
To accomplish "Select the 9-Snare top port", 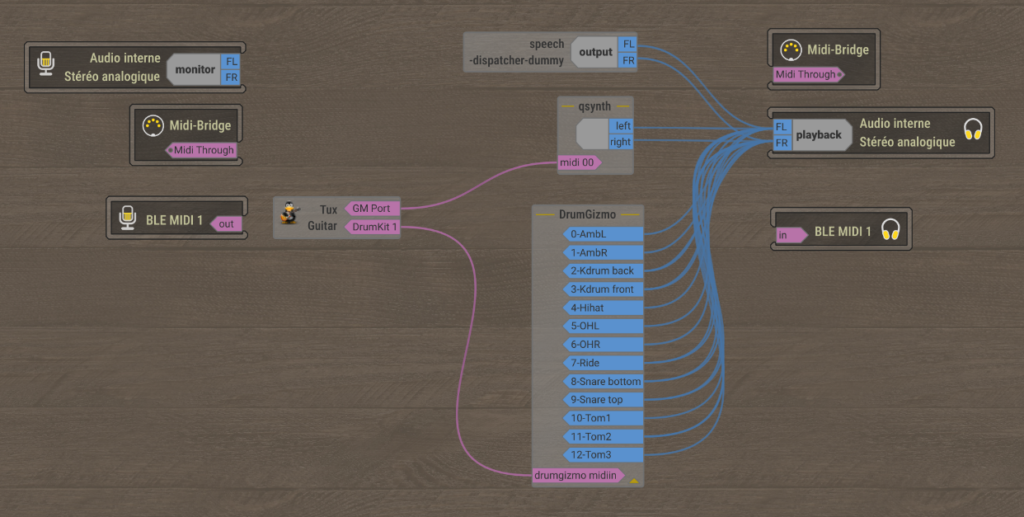I will (603, 400).
